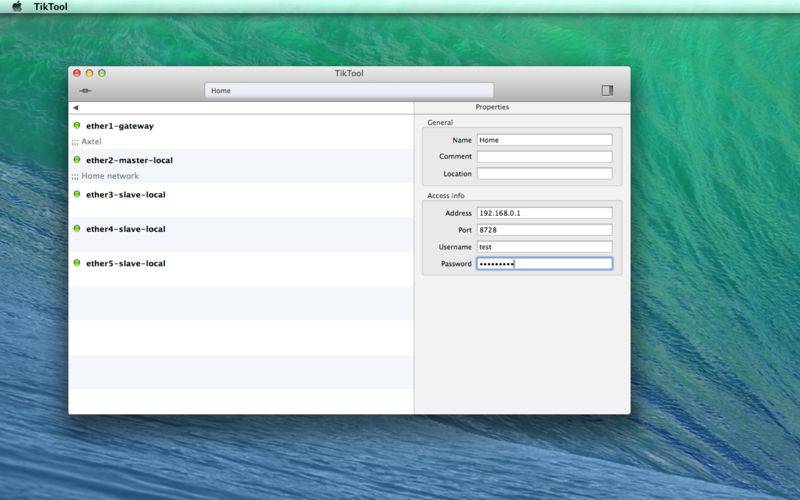The height and width of the screenshot is (500, 800).
Task: Click the Name field containing Home
Action: (544, 140)
